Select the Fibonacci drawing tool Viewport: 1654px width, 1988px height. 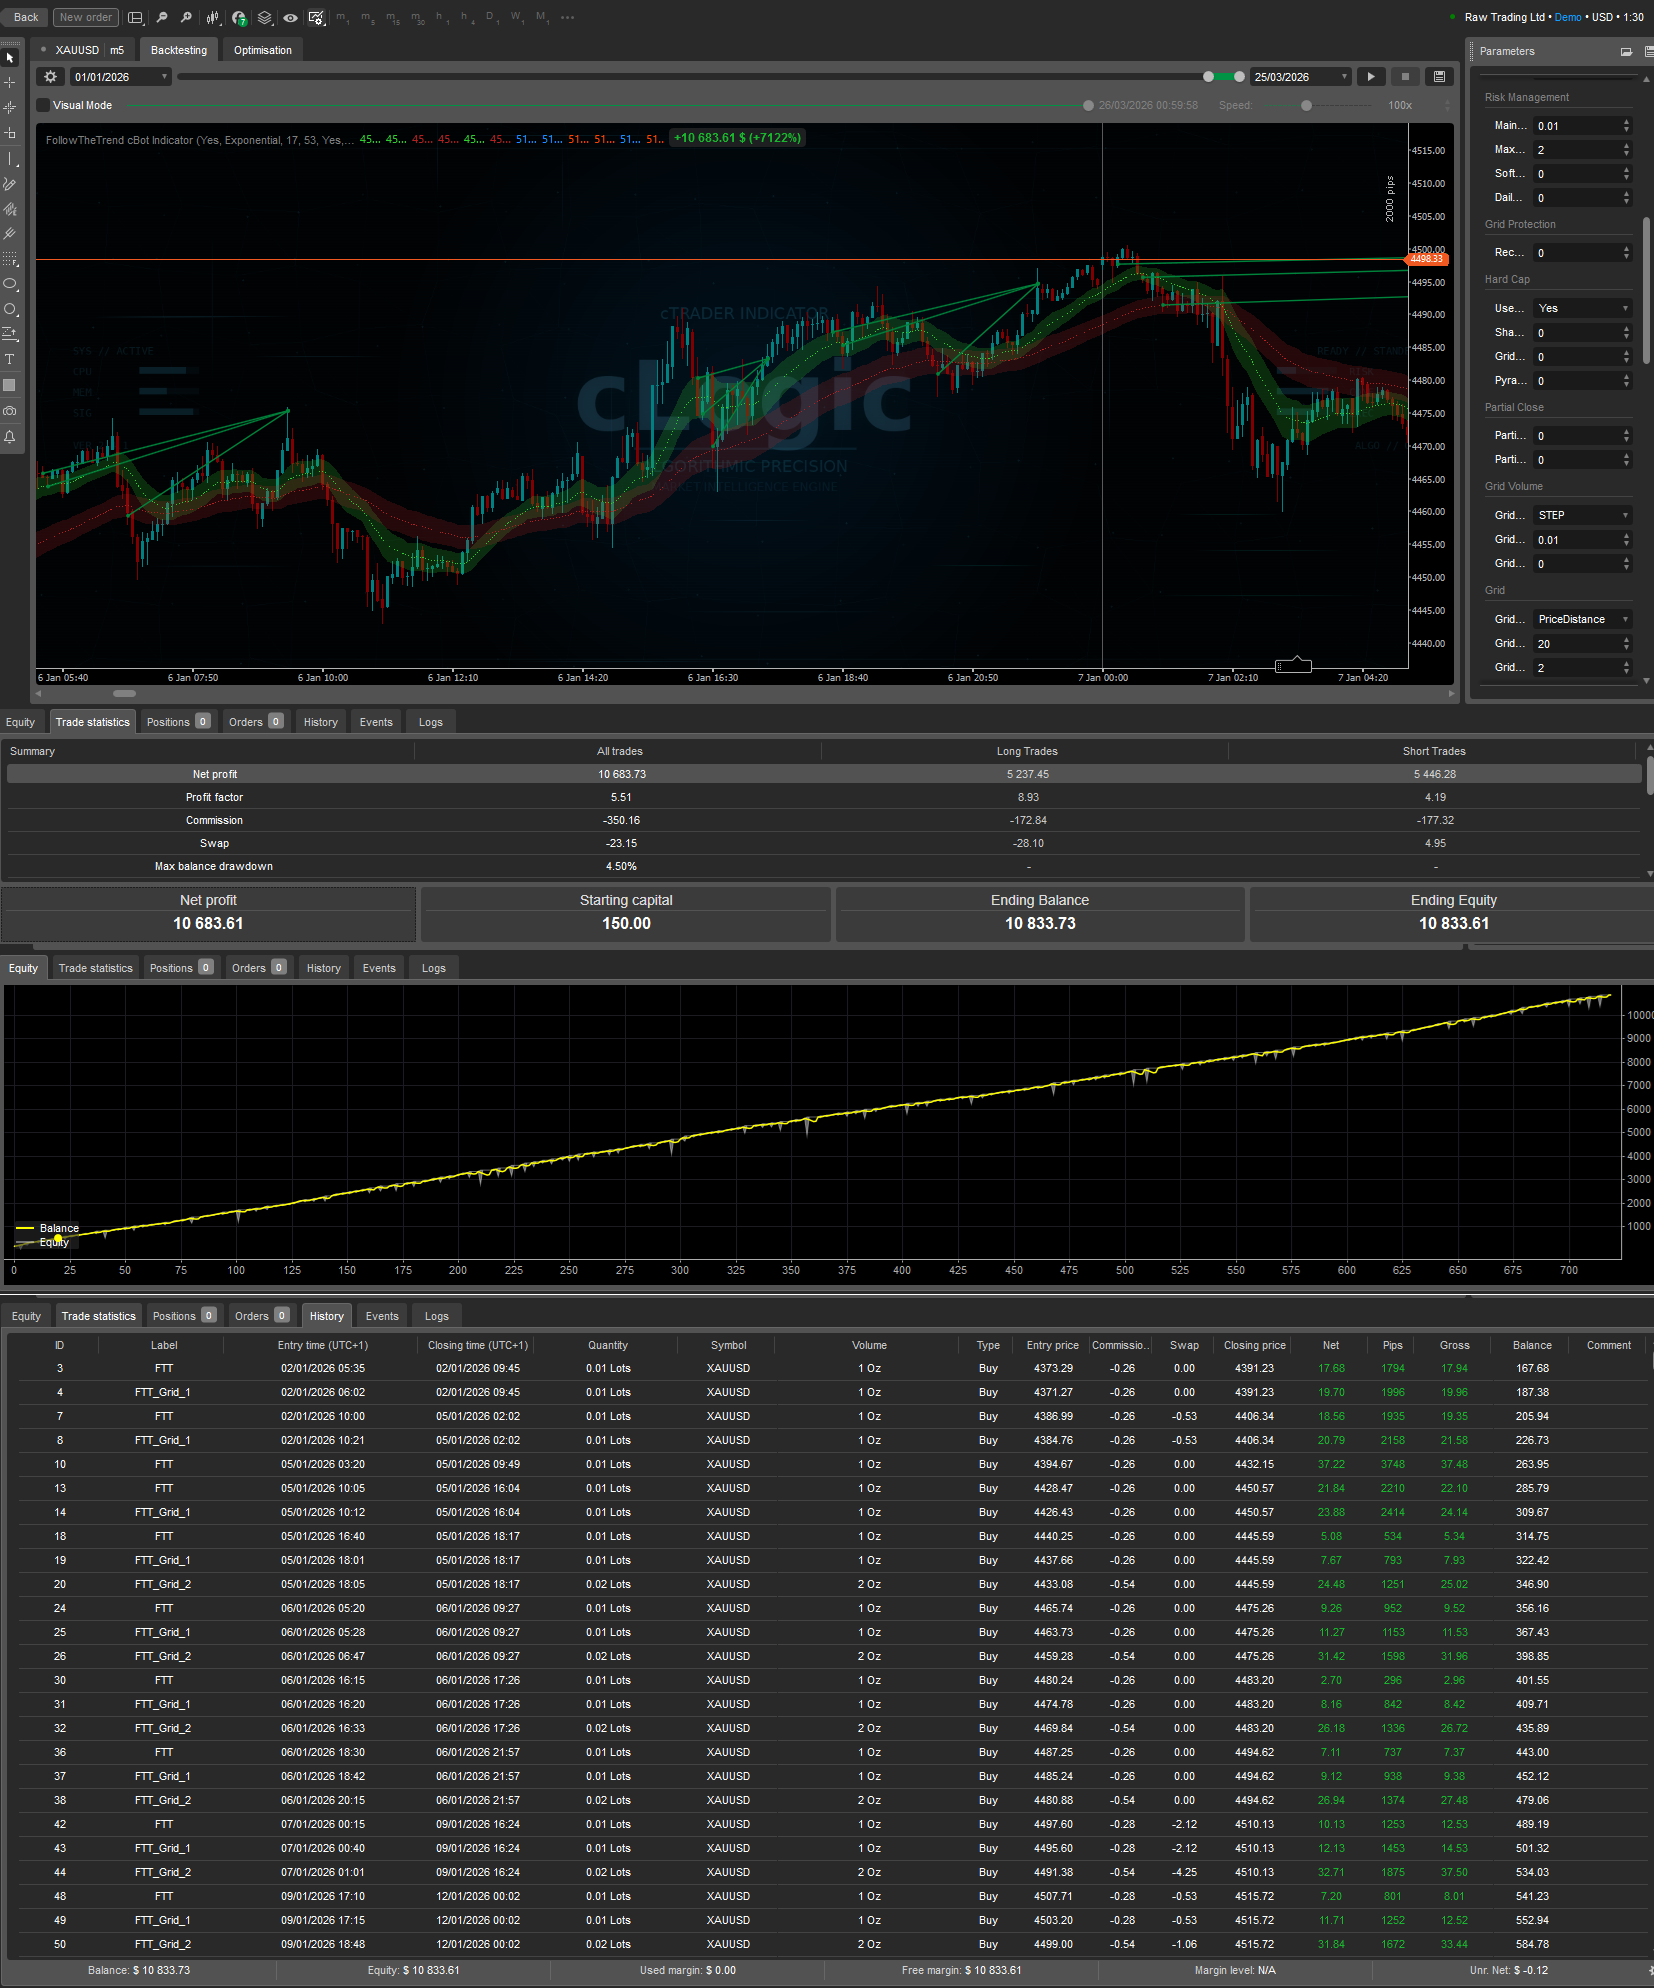(x=10, y=260)
